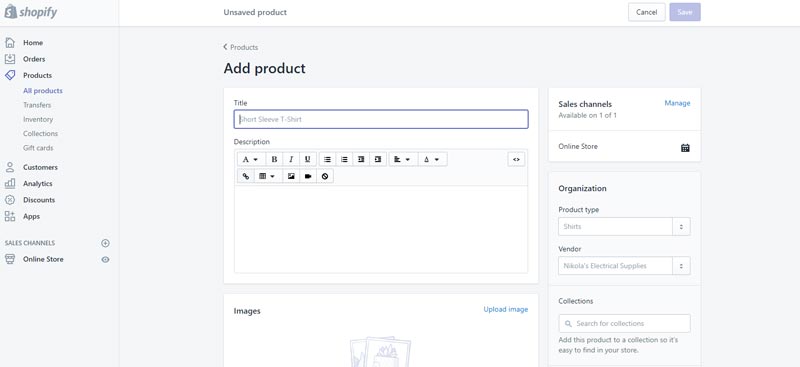Open Orders in the sidebar
Image resolution: width=800 pixels, height=367 pixels.
point(34,59)
